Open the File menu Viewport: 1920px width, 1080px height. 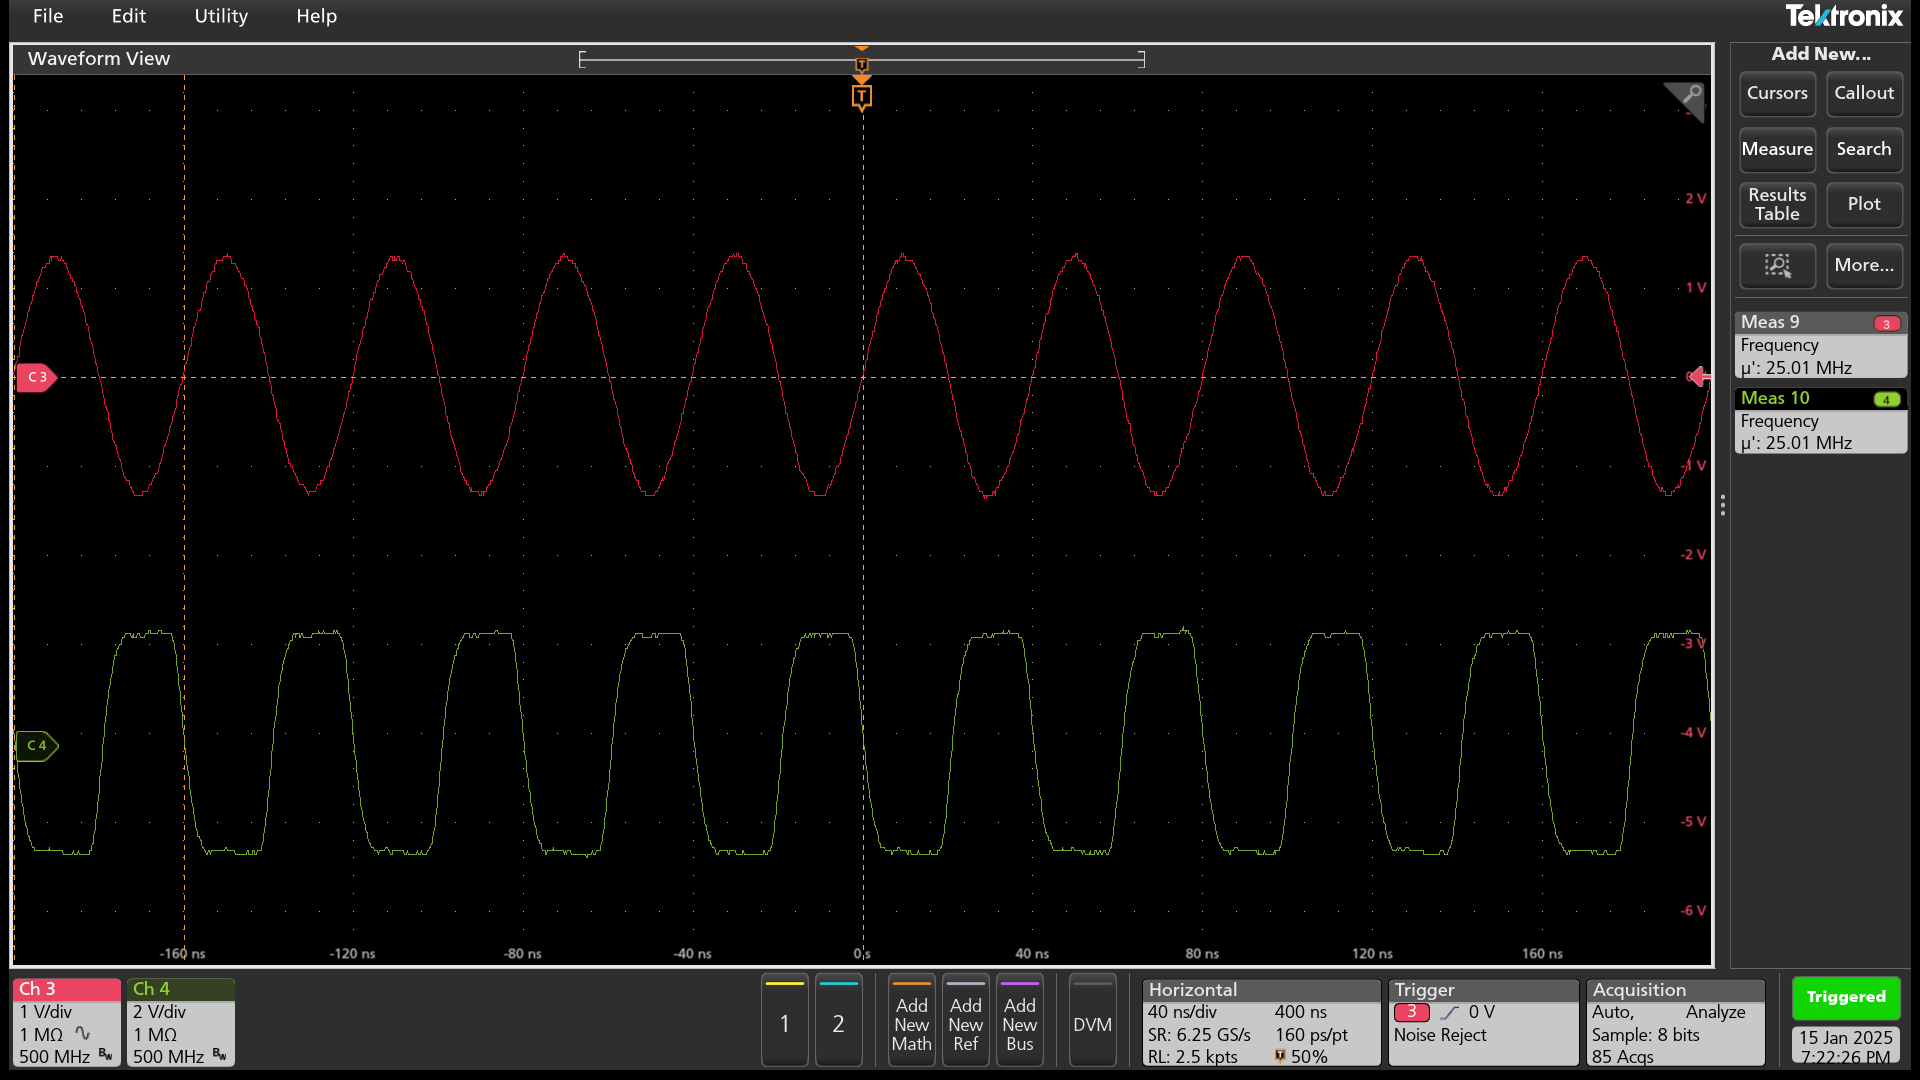[48, 16]
